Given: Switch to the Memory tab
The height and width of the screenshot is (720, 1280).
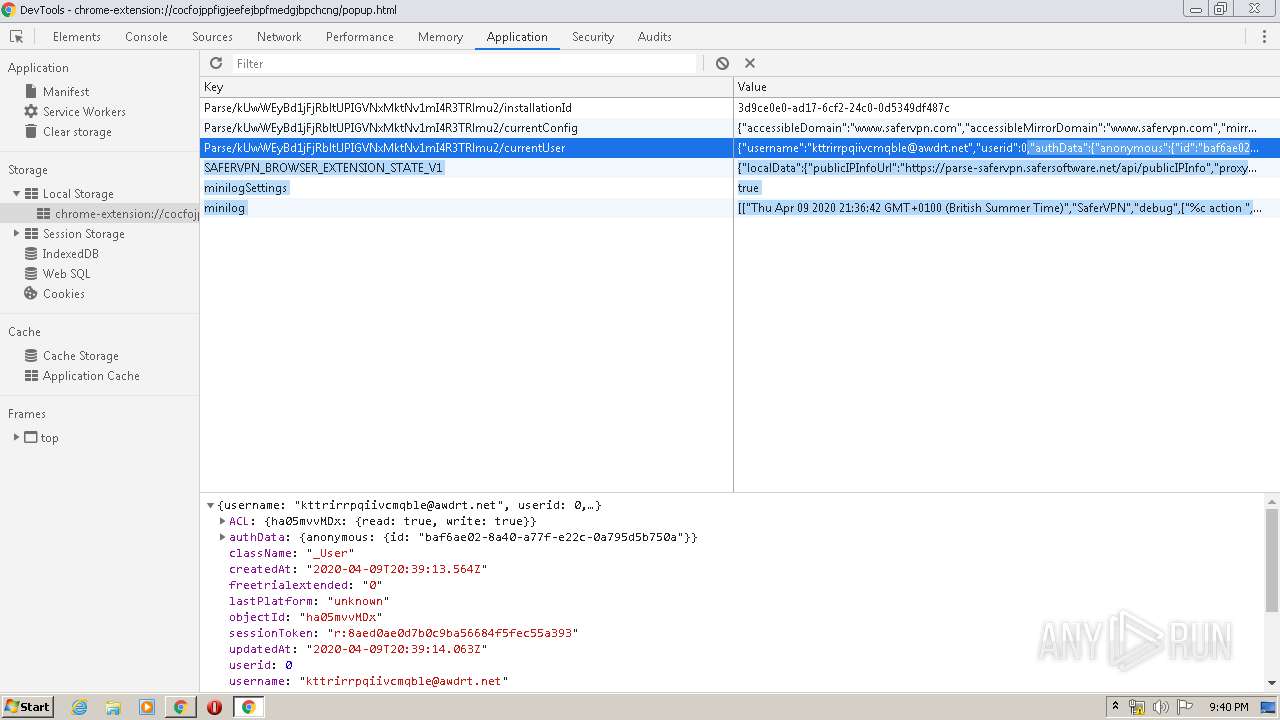Looking at the screenshot, I should (x=440, y=36).
